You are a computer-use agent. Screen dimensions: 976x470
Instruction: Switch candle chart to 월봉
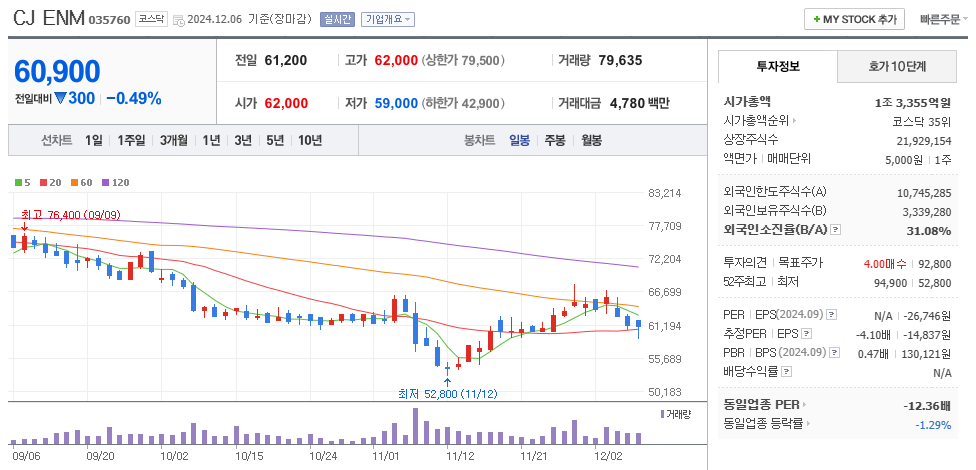point(591,140)
